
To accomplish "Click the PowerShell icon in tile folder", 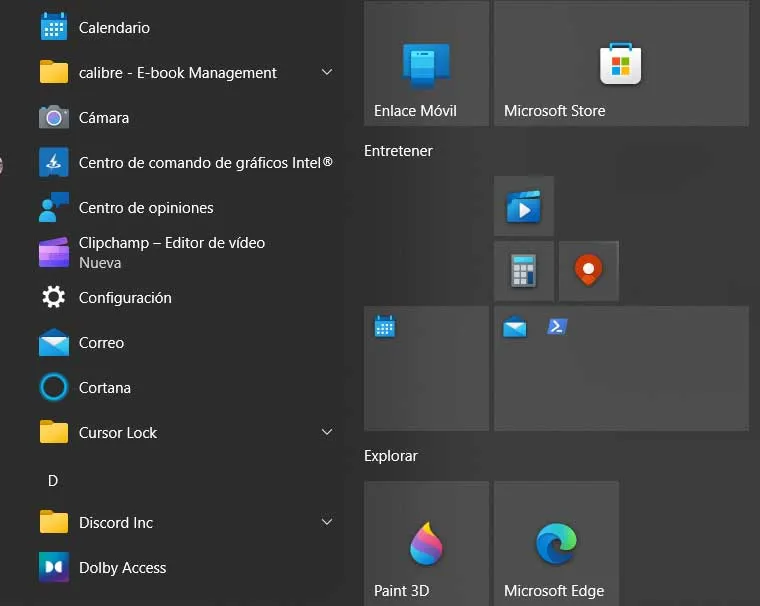I will [x=557, y=326].
